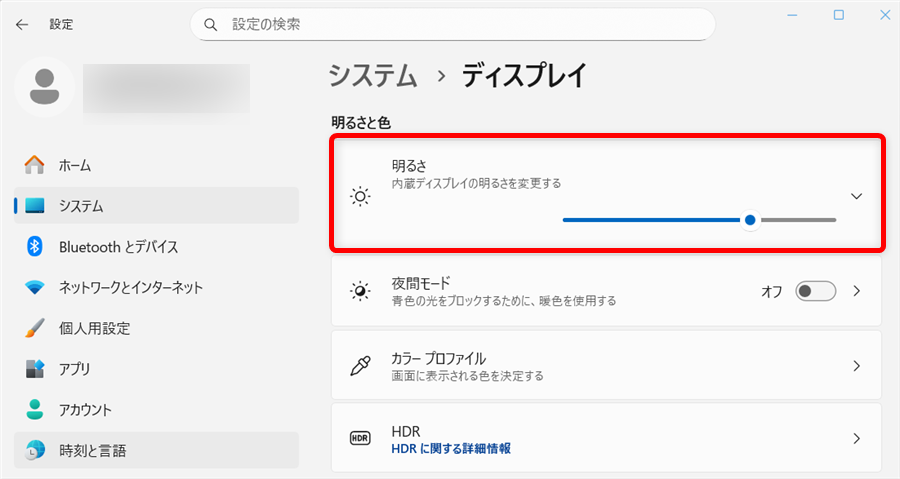Screen dimensions: 900x479
Task: Click the オフ status label
Action: click(x=771, y=291)
